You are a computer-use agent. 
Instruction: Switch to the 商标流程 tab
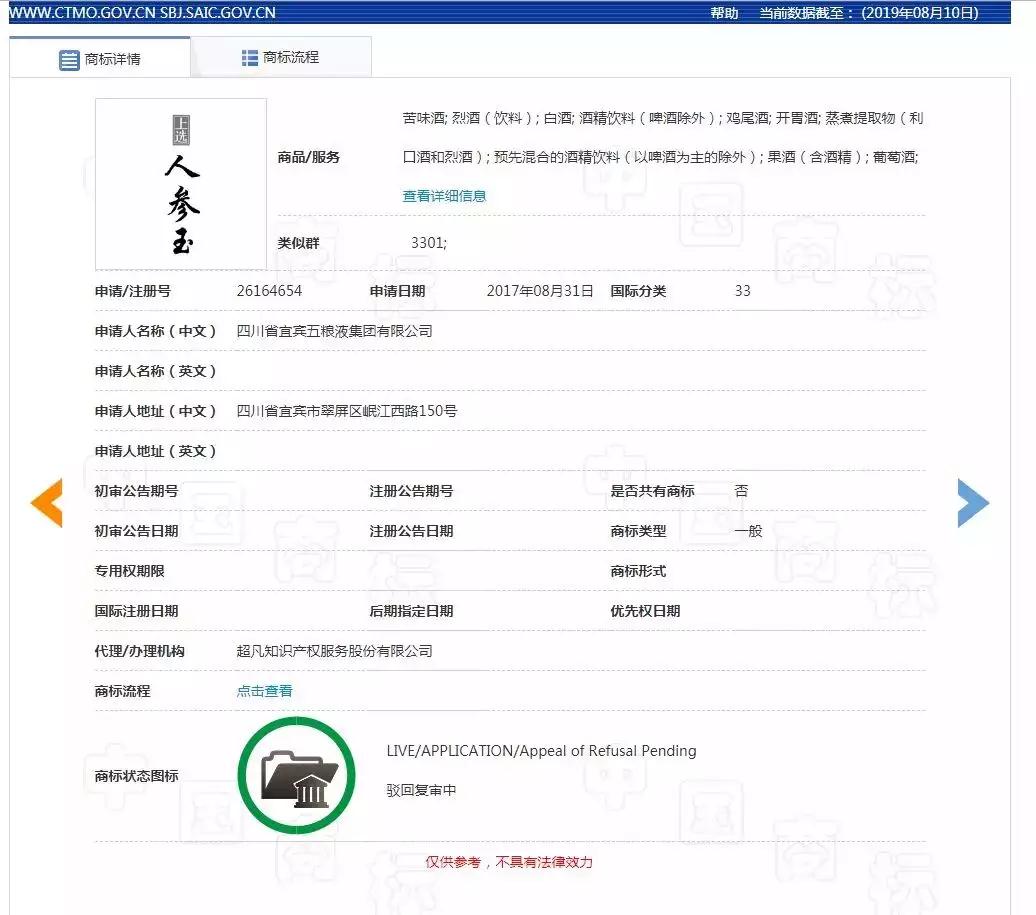281,57
